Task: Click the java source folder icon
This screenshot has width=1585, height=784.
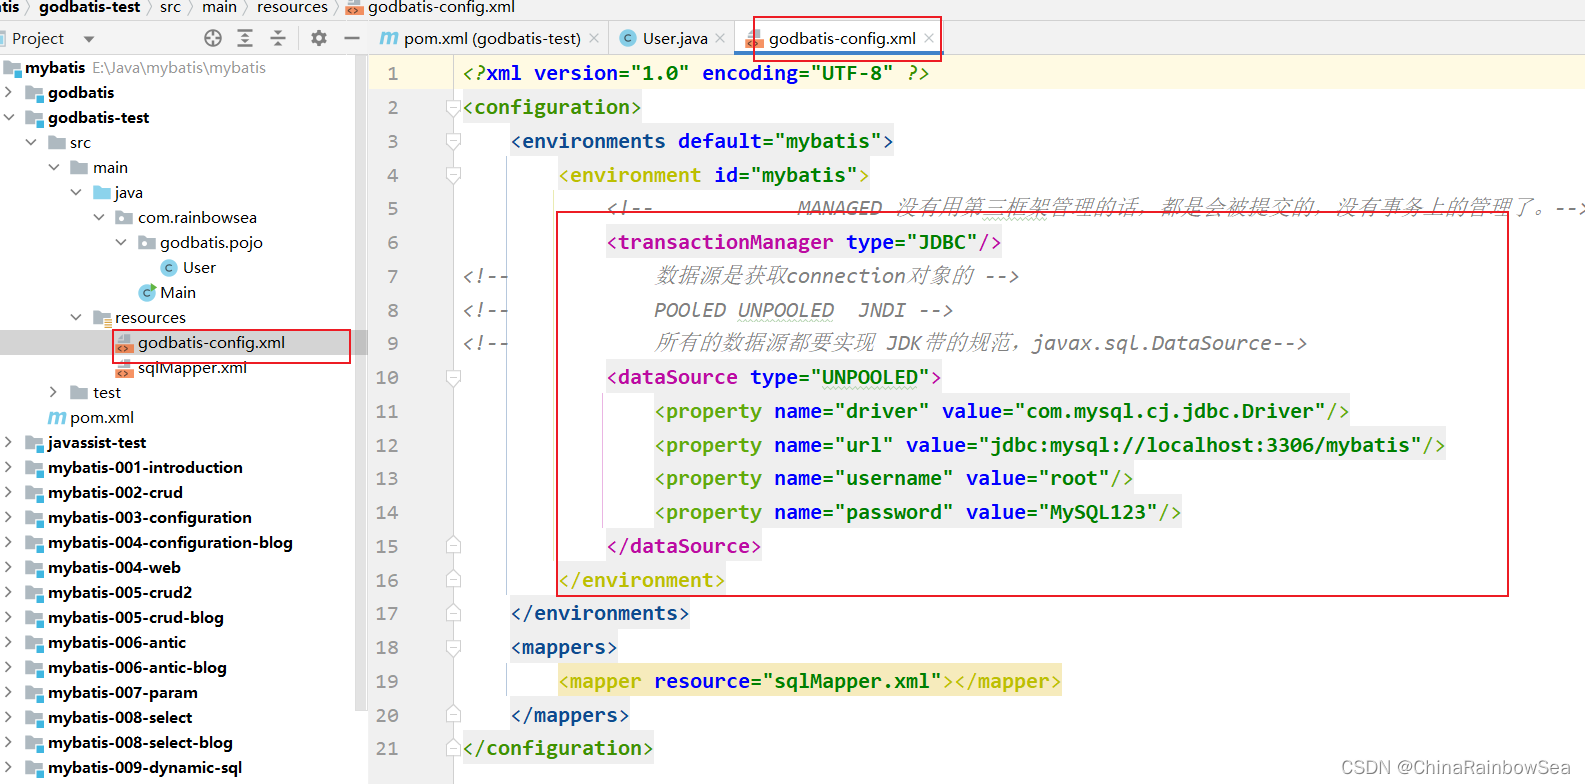Action: [102, 192]
